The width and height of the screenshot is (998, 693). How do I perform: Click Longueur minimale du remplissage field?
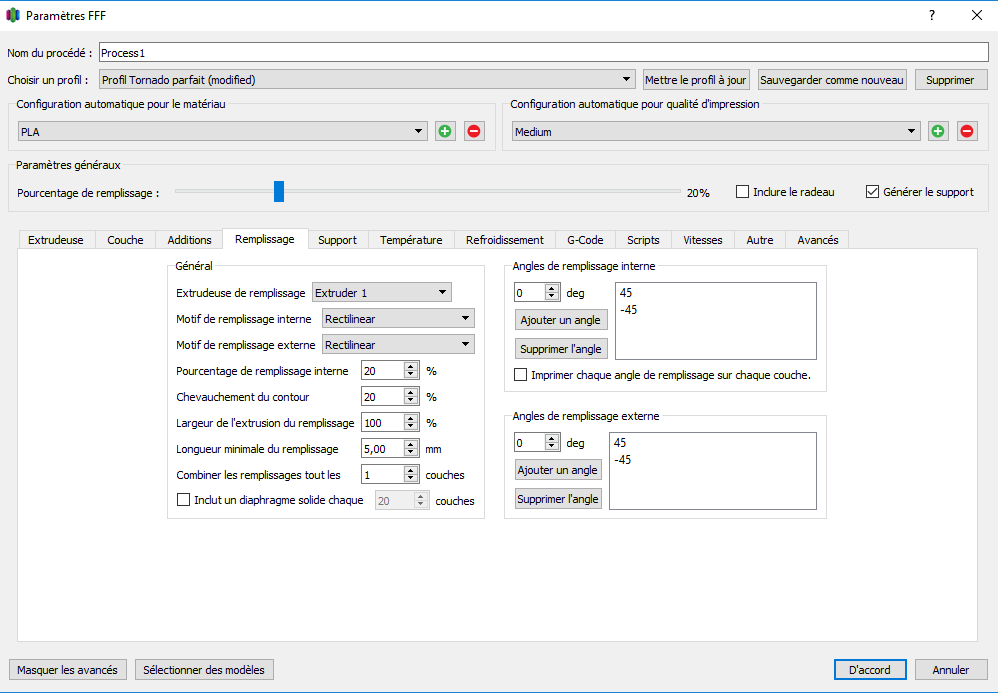383,449
